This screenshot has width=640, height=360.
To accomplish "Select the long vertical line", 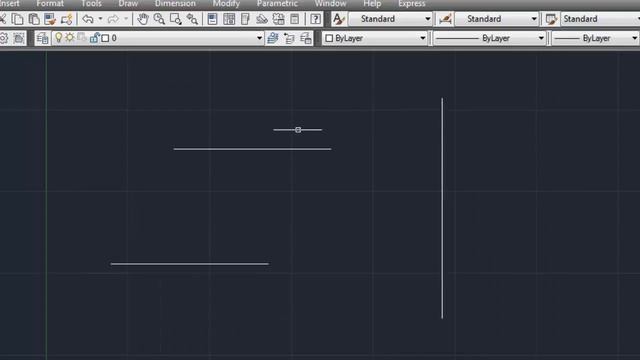I will tap(442, 208).
